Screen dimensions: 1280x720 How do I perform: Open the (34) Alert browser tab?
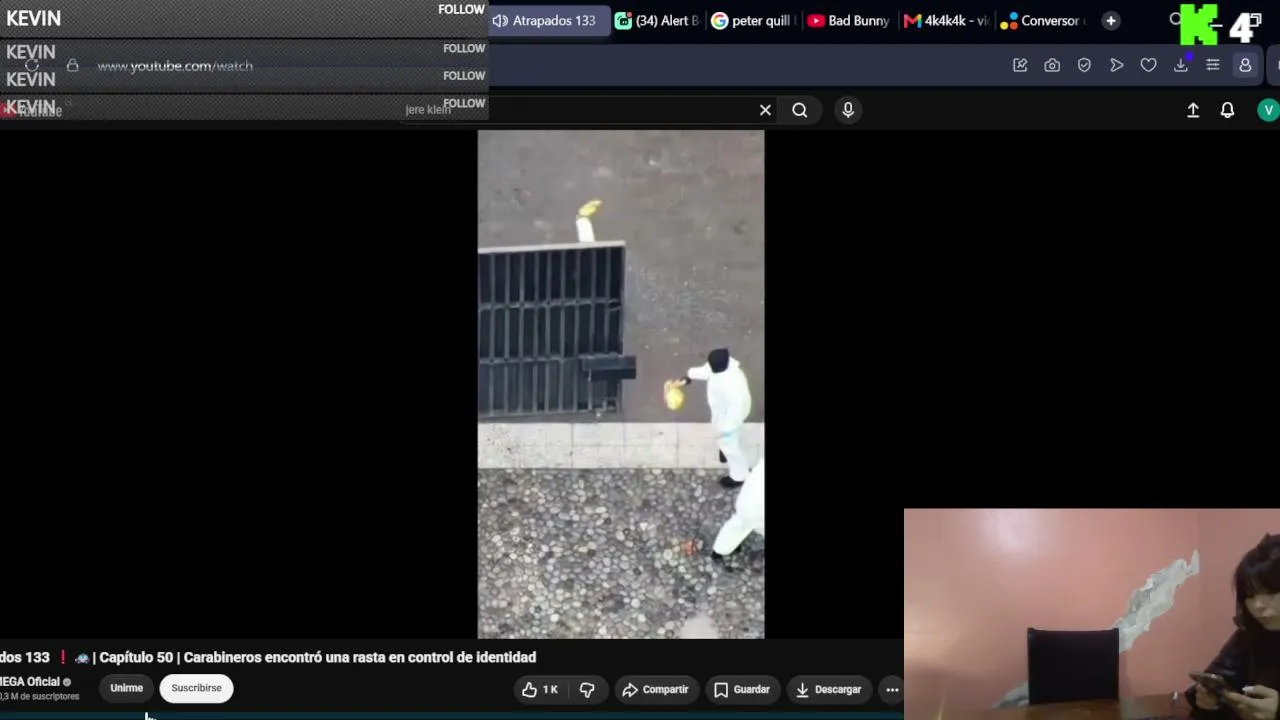657,21
